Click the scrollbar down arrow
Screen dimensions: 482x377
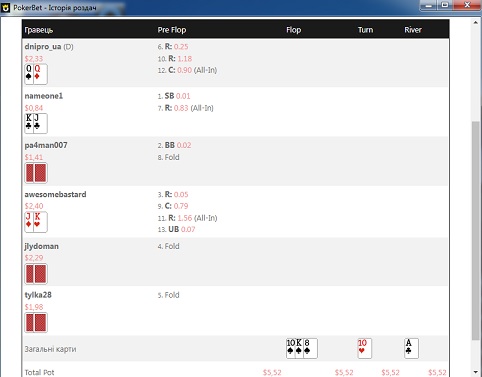[x=476, y=372]
